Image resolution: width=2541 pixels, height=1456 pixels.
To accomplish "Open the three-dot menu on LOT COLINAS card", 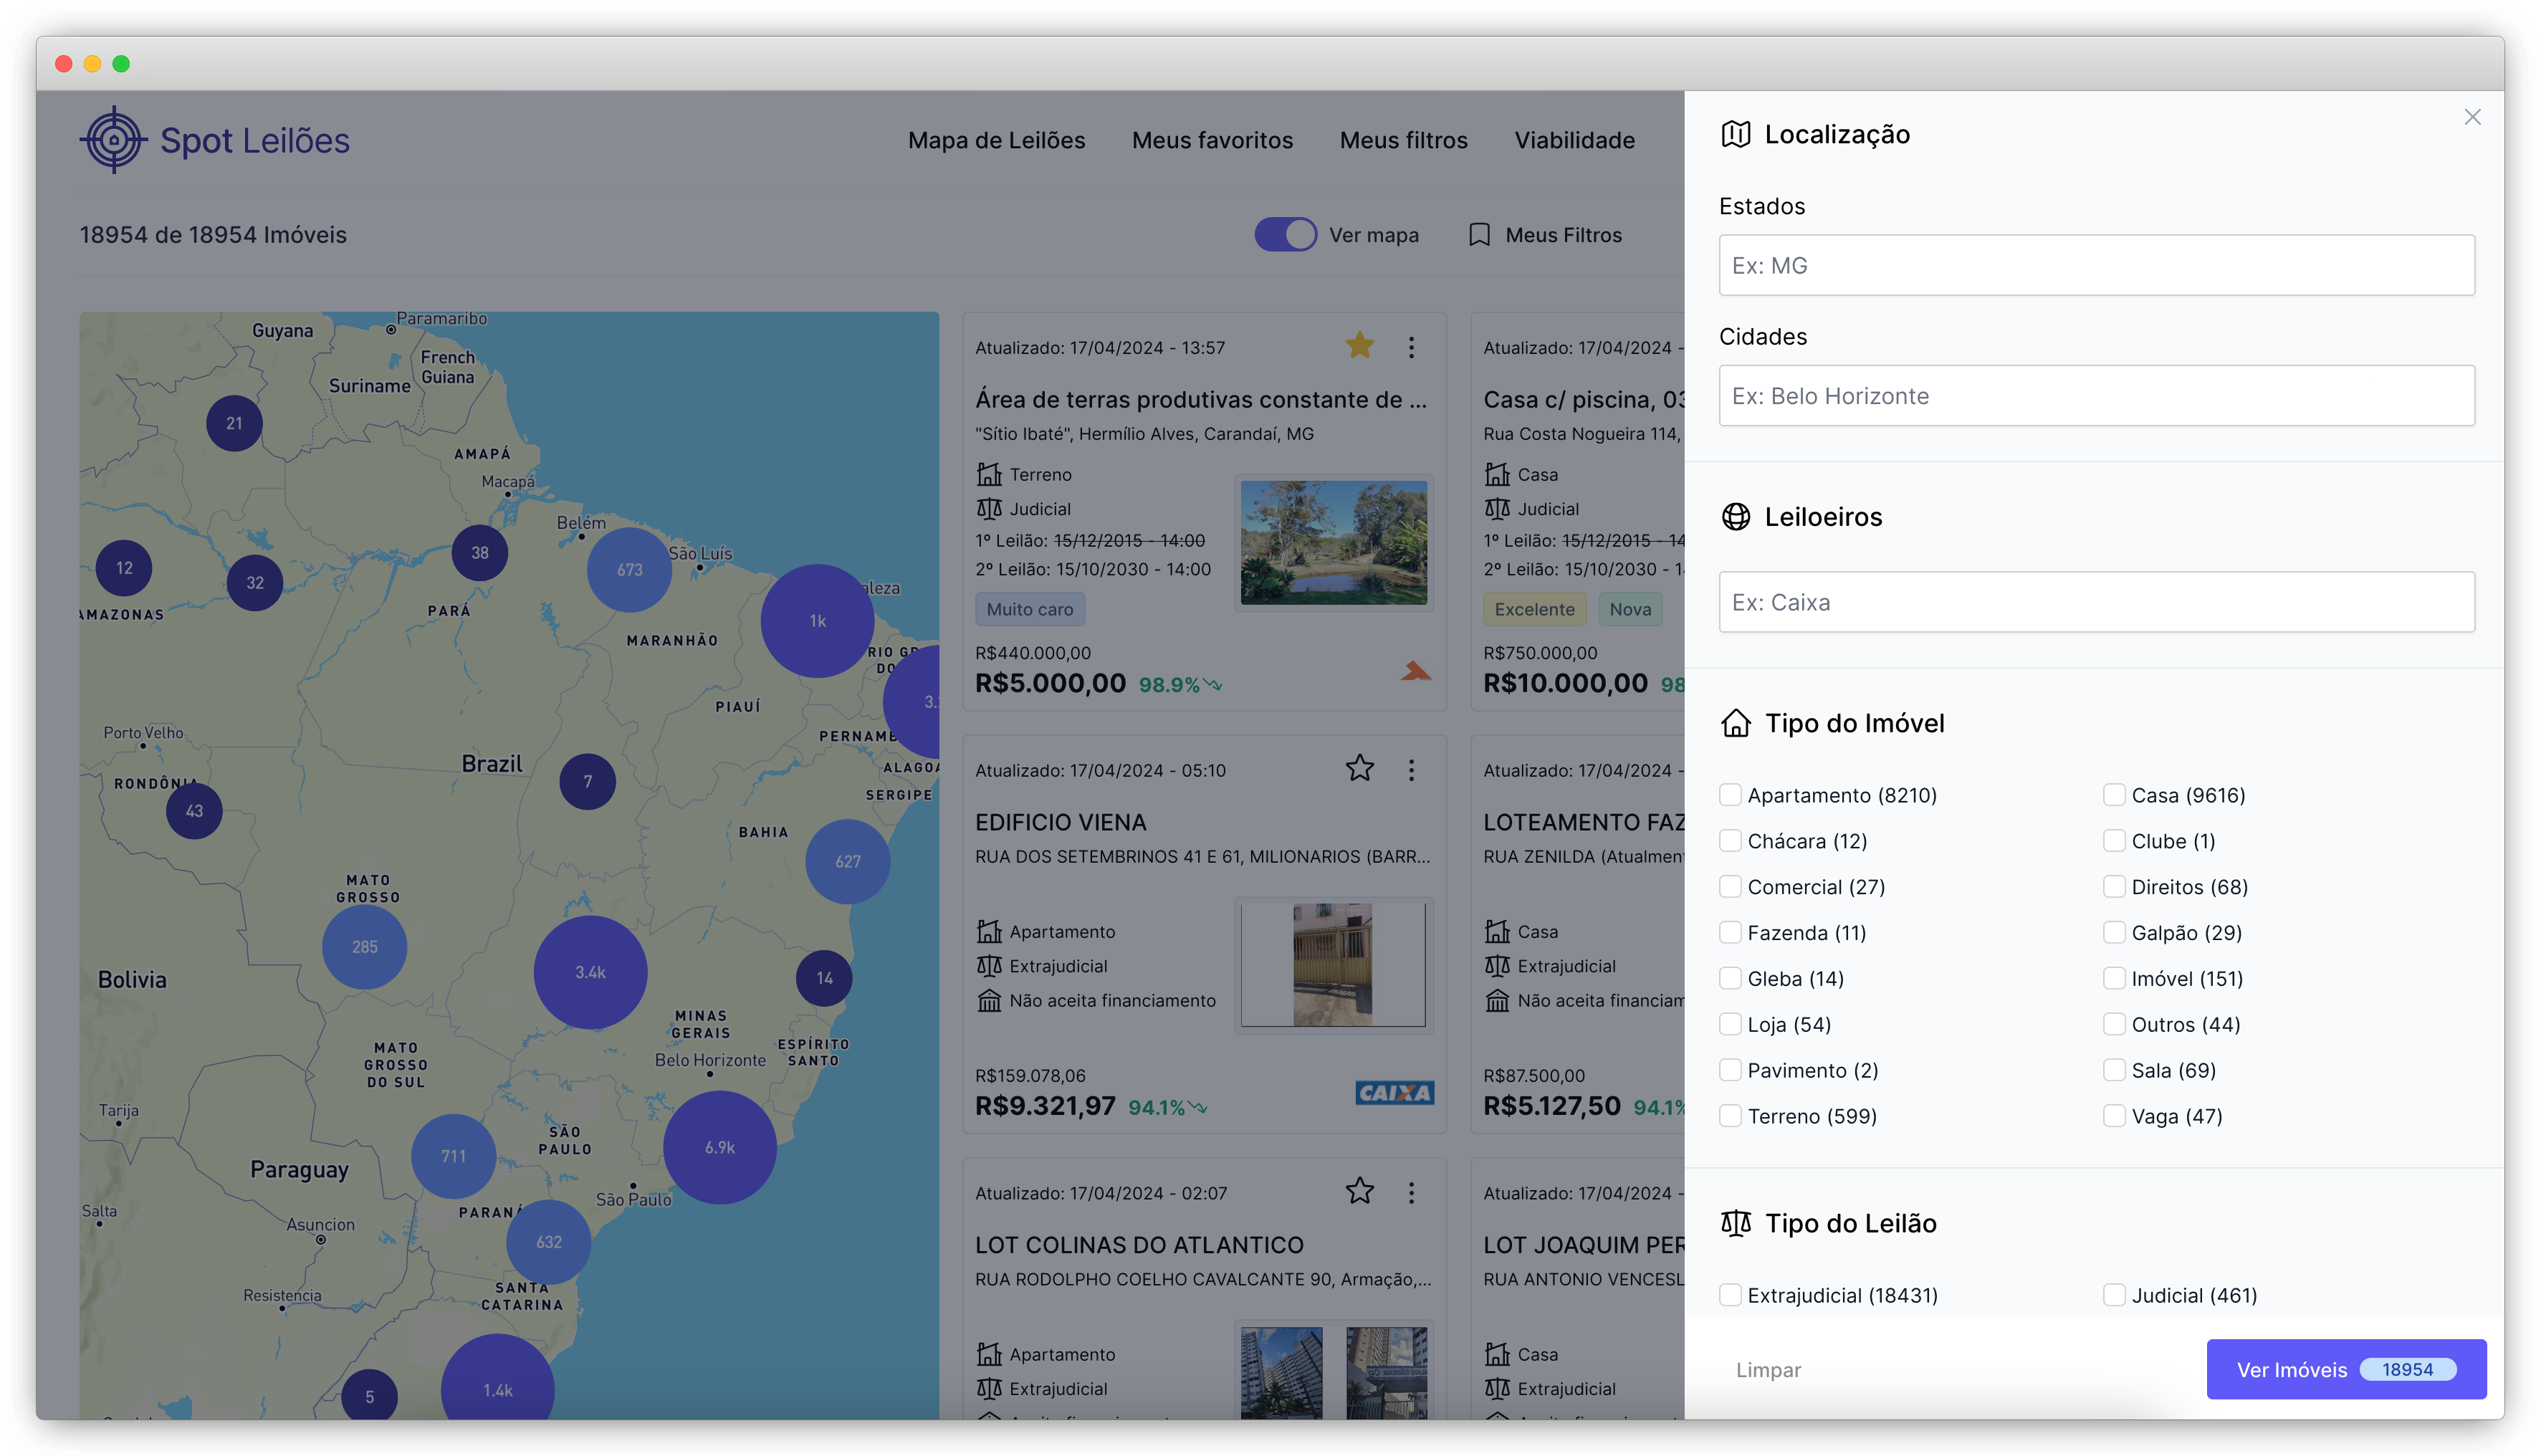I will 1411,1192.
